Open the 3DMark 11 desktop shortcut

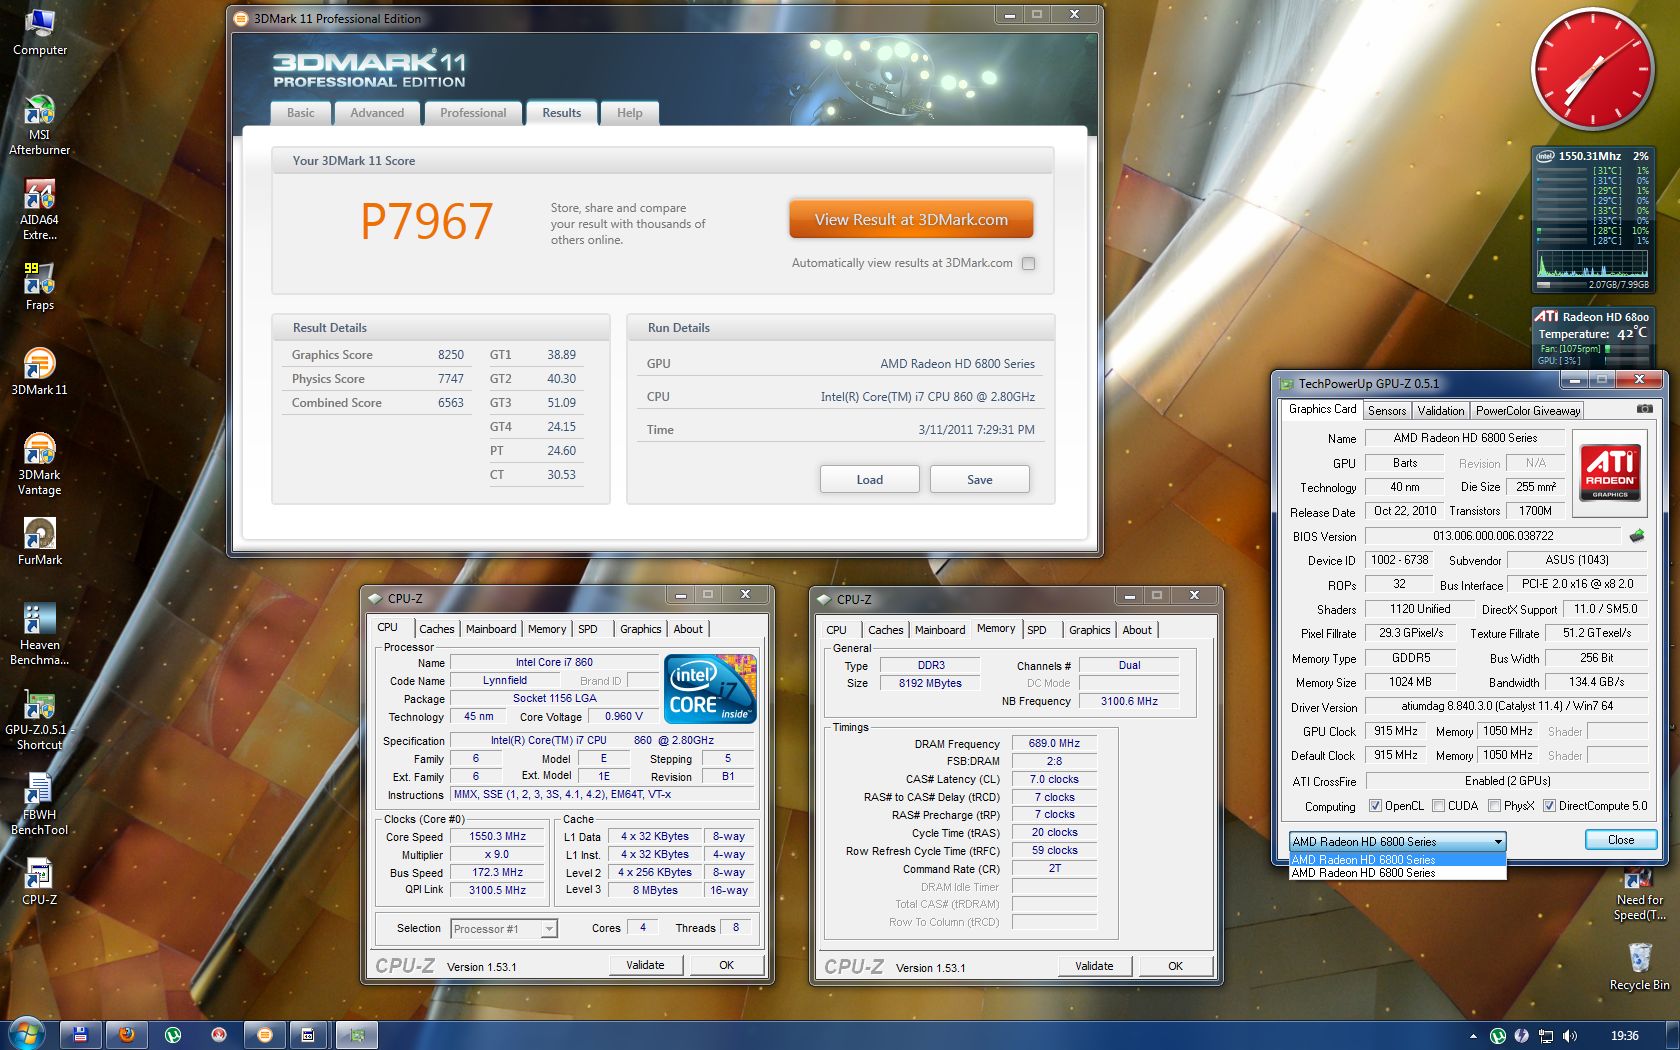[x=39, y=371]
